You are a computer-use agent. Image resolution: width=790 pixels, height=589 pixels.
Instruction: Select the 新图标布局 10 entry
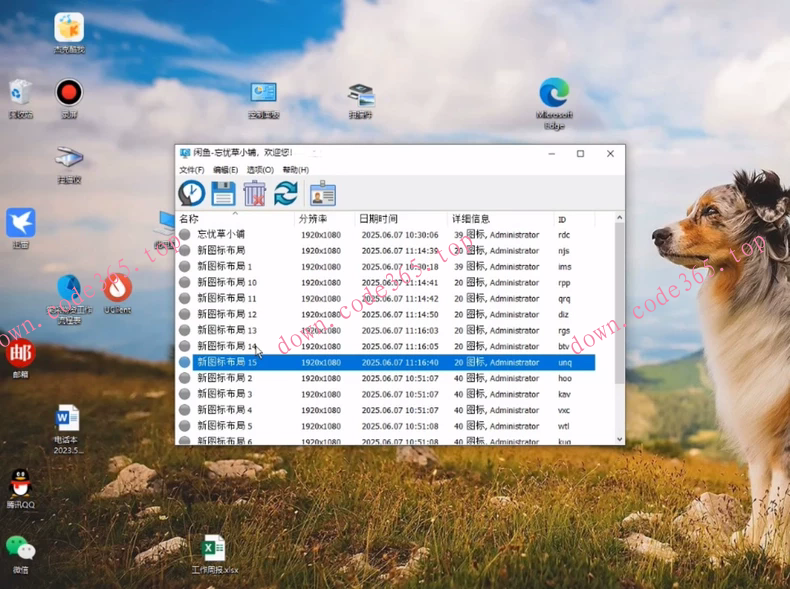[386, 282]
